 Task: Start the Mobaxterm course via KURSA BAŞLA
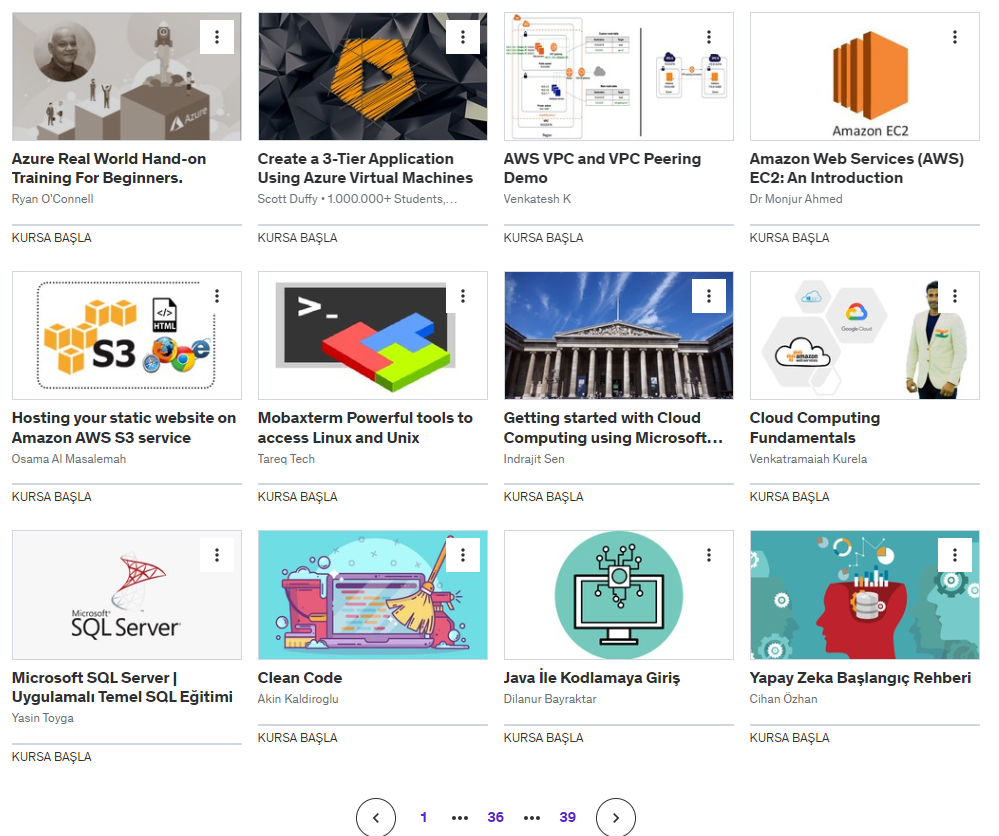click(298, 496)
